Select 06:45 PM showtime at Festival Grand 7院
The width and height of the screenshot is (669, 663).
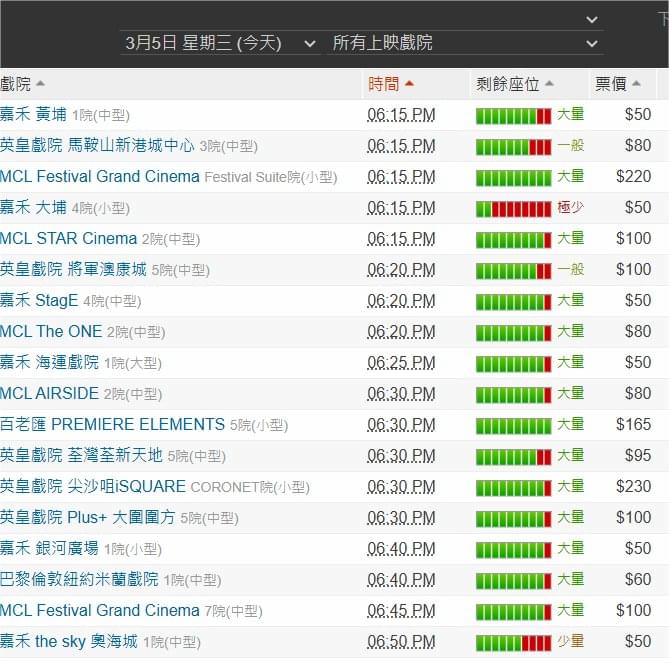tap(401, 611)
